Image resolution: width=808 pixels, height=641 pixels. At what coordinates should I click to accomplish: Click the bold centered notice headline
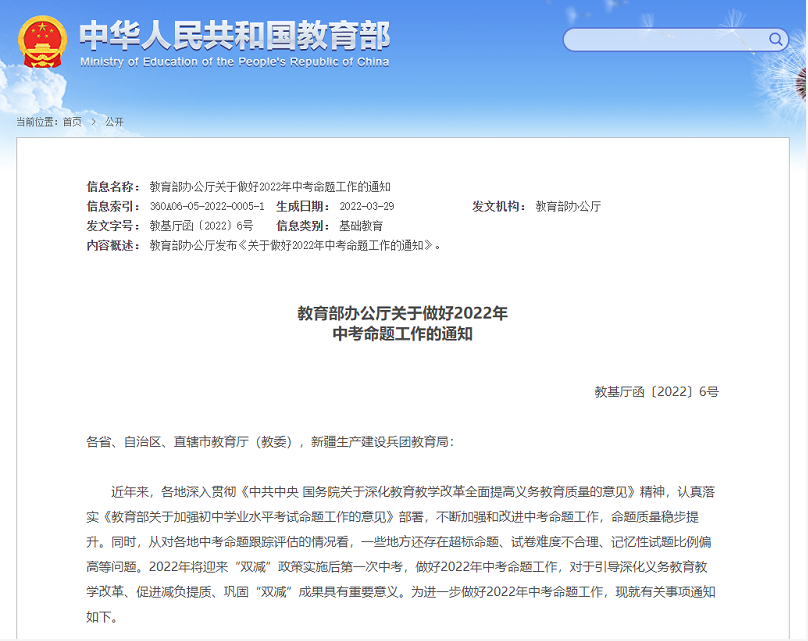coord(403,323)
